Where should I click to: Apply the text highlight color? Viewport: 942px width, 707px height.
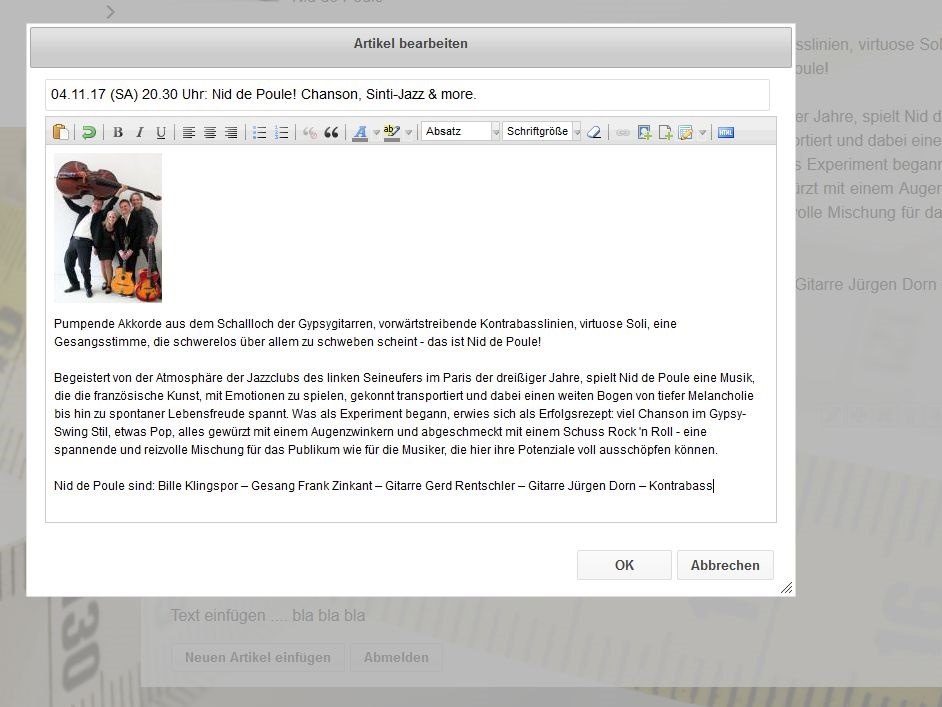pyautogui.click(x=391, y=132)
